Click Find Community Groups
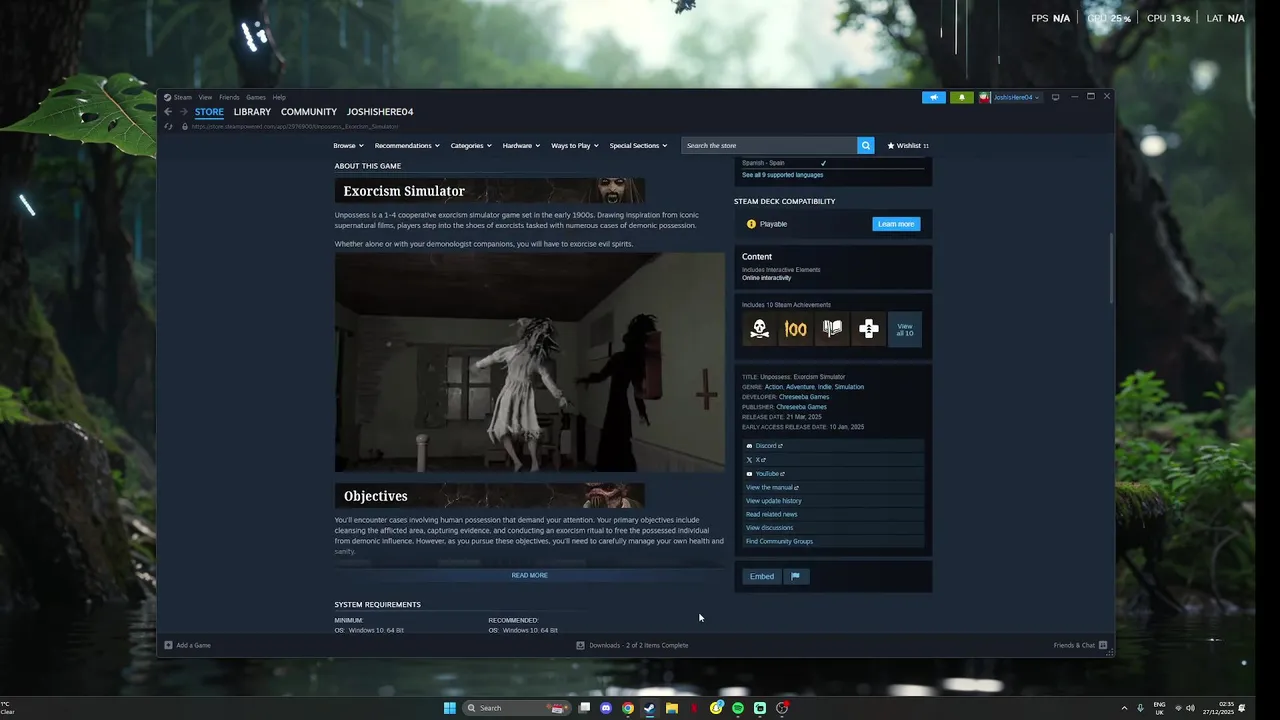This screenshot has width=1280, height=720. point(779,541)
